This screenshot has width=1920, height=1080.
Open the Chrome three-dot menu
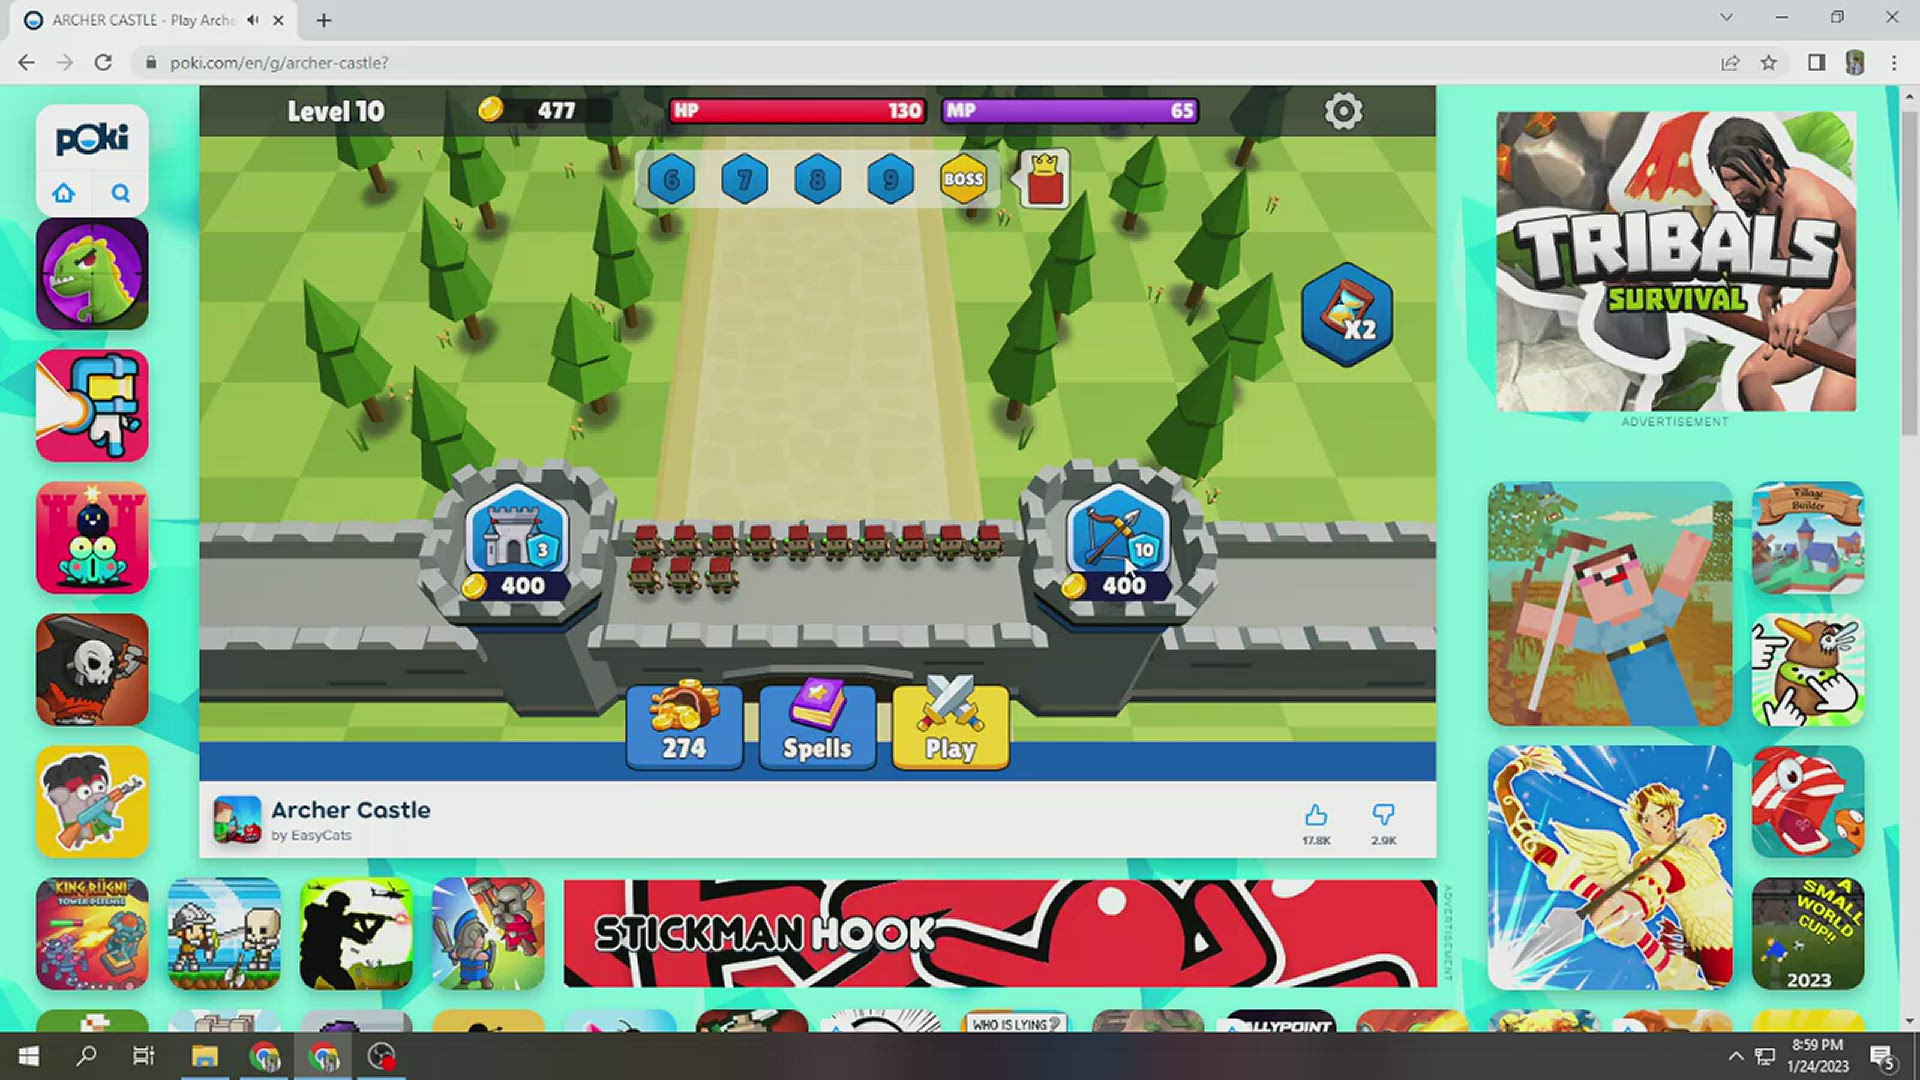1894,63
